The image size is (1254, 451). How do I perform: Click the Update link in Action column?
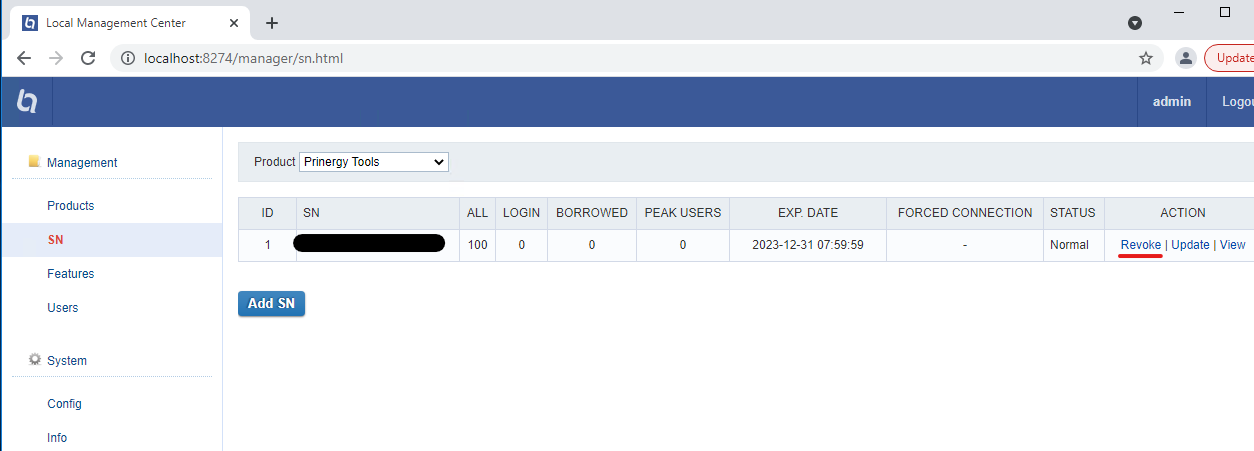[x=1190, y=245]
